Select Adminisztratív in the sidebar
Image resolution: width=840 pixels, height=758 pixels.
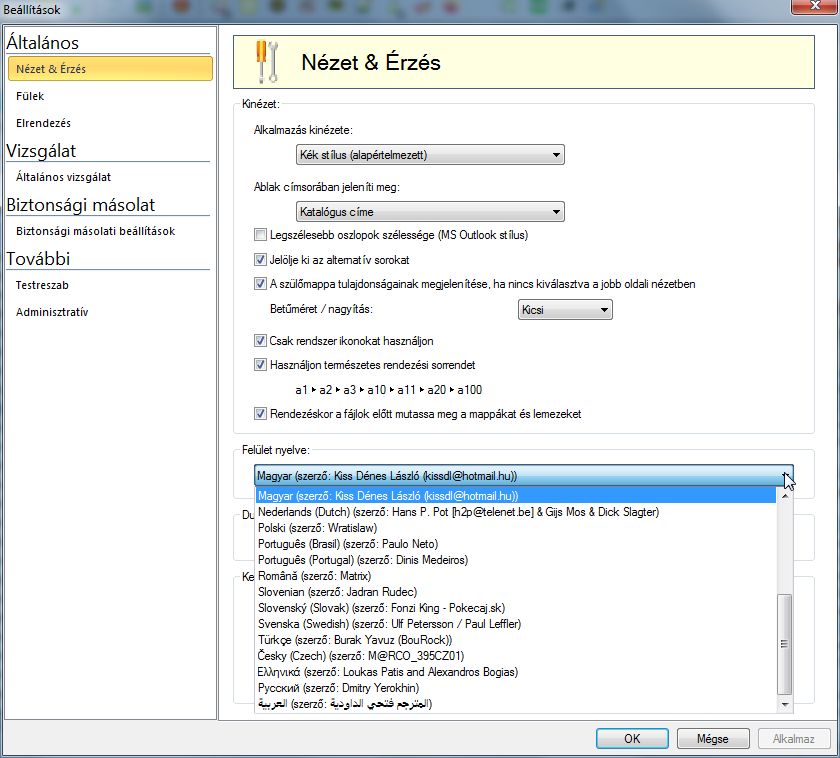point(52,312)
